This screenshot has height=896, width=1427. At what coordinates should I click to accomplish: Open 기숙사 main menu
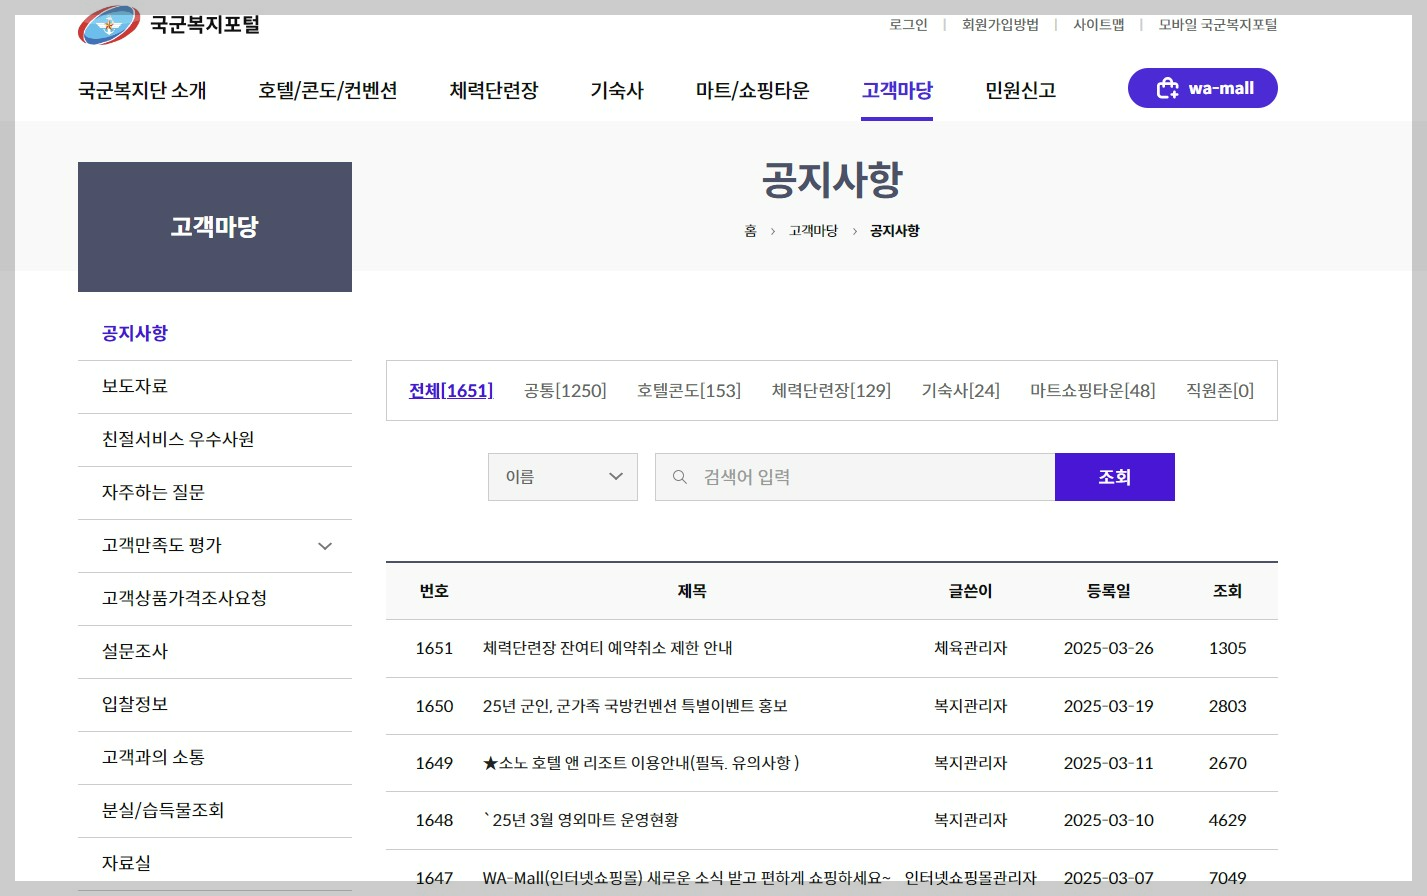(x=617, y=90)
